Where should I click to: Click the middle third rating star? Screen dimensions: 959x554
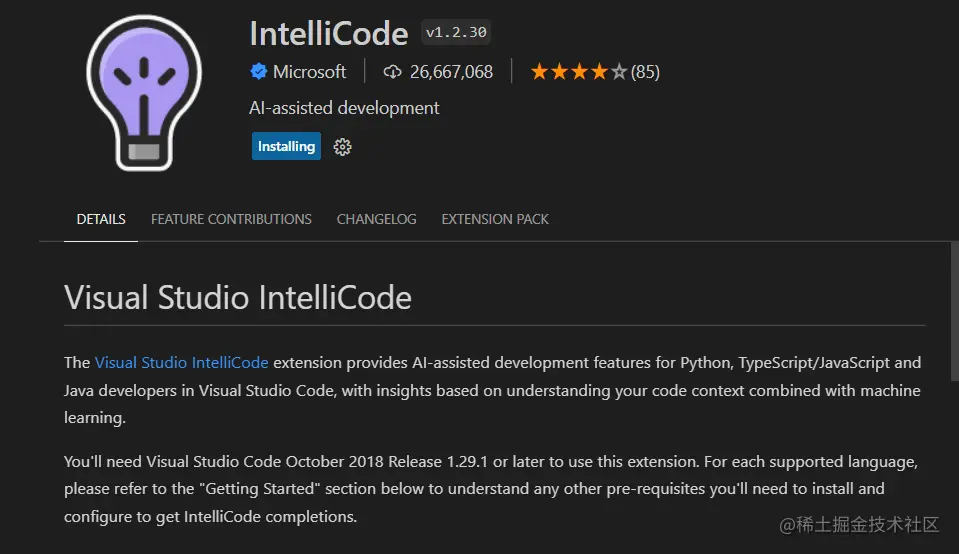(579, 72)
